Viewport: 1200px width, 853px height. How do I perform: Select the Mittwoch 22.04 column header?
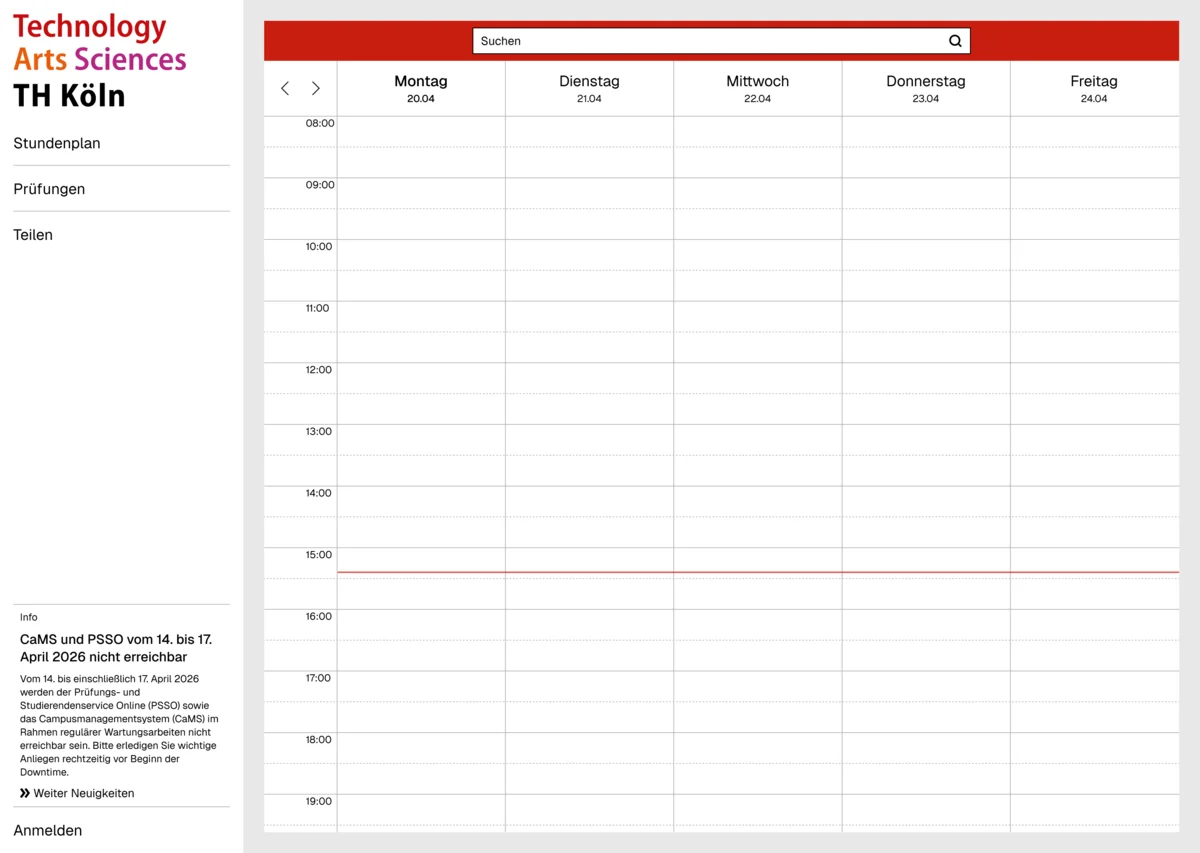[x=757, y=89]
